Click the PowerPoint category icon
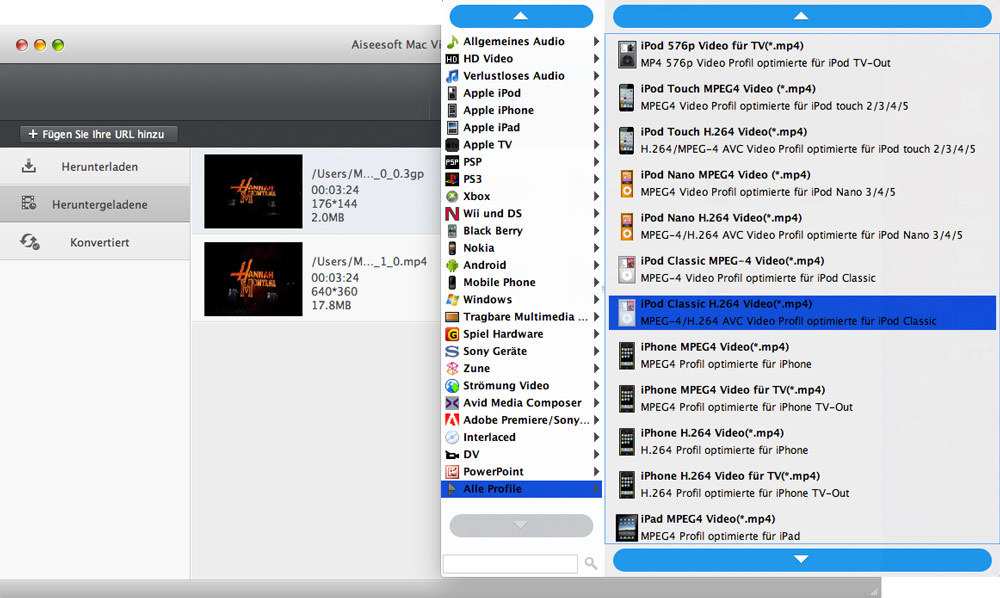Viewport: 1000px width, 598px height. (452, 472)
